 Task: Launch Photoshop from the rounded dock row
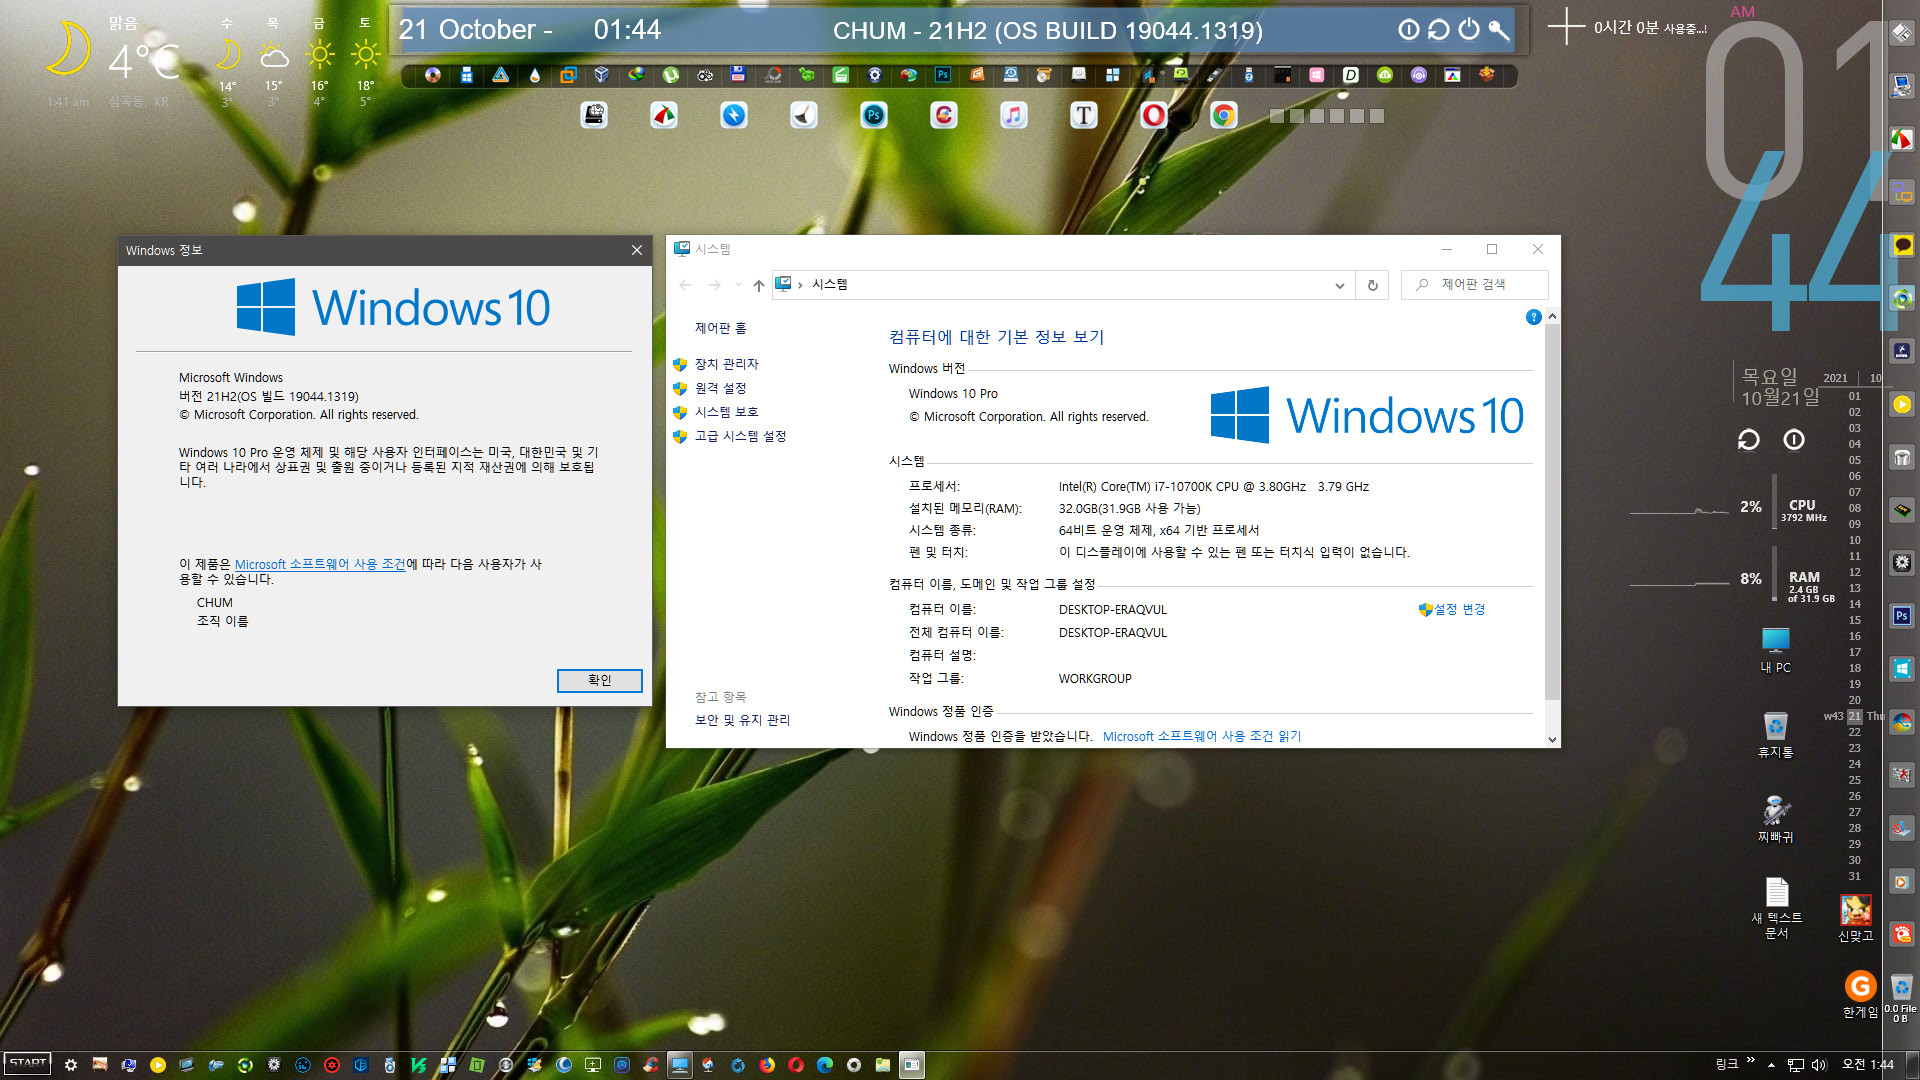coord(873,116)
